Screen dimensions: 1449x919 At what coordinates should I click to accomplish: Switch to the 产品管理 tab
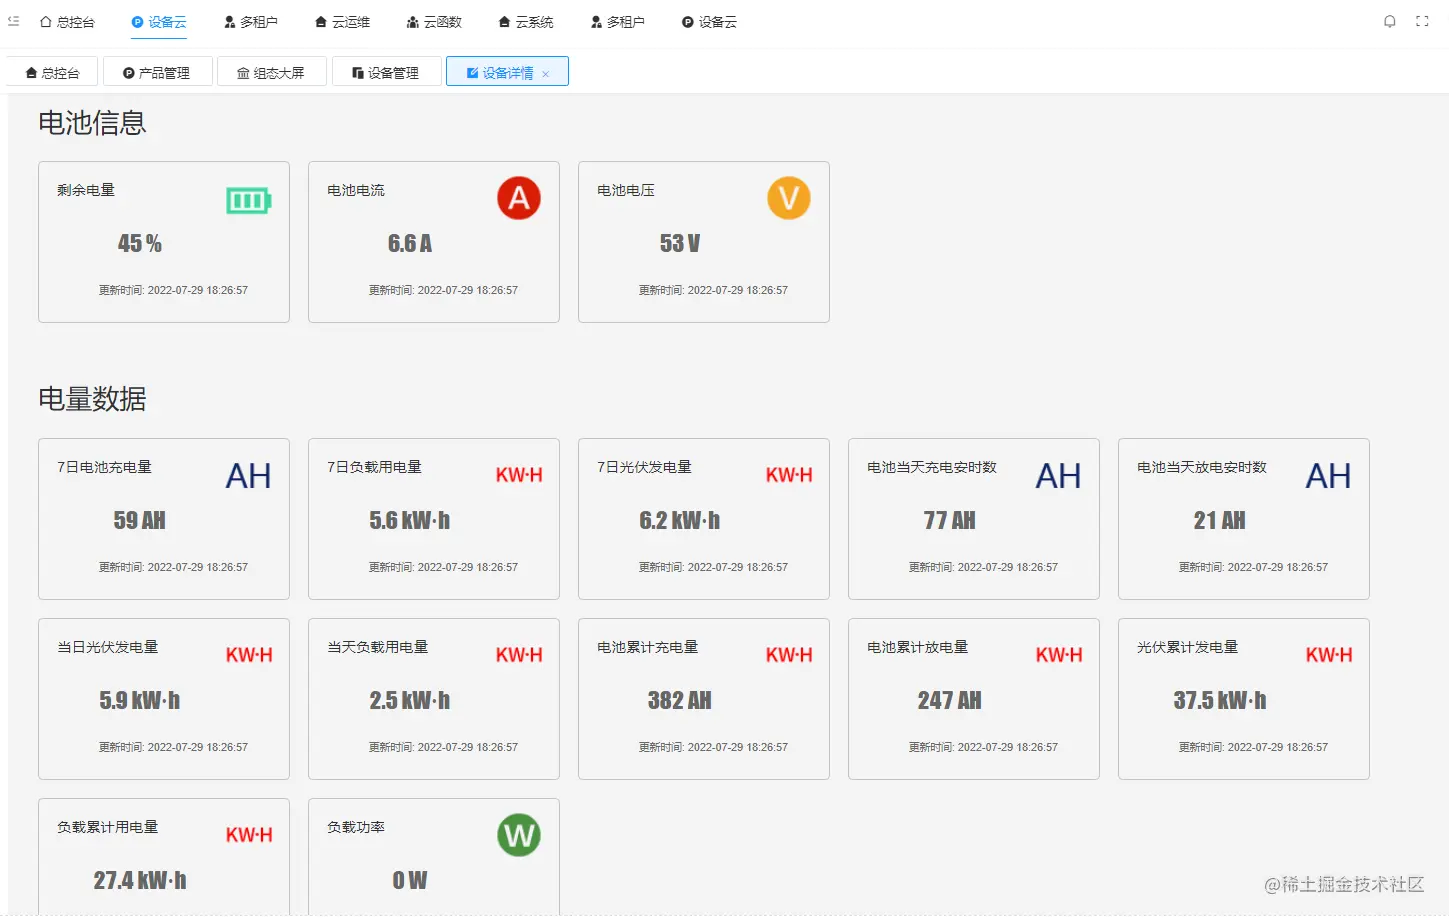pyautogui.click(x=157, y=72)
